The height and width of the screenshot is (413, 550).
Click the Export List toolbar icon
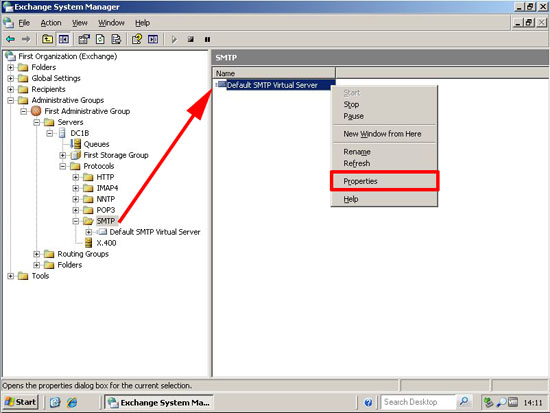pos(116,39)
